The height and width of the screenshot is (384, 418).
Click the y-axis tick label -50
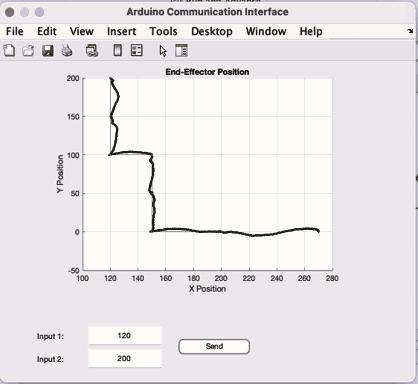click(x=74, y=270)
